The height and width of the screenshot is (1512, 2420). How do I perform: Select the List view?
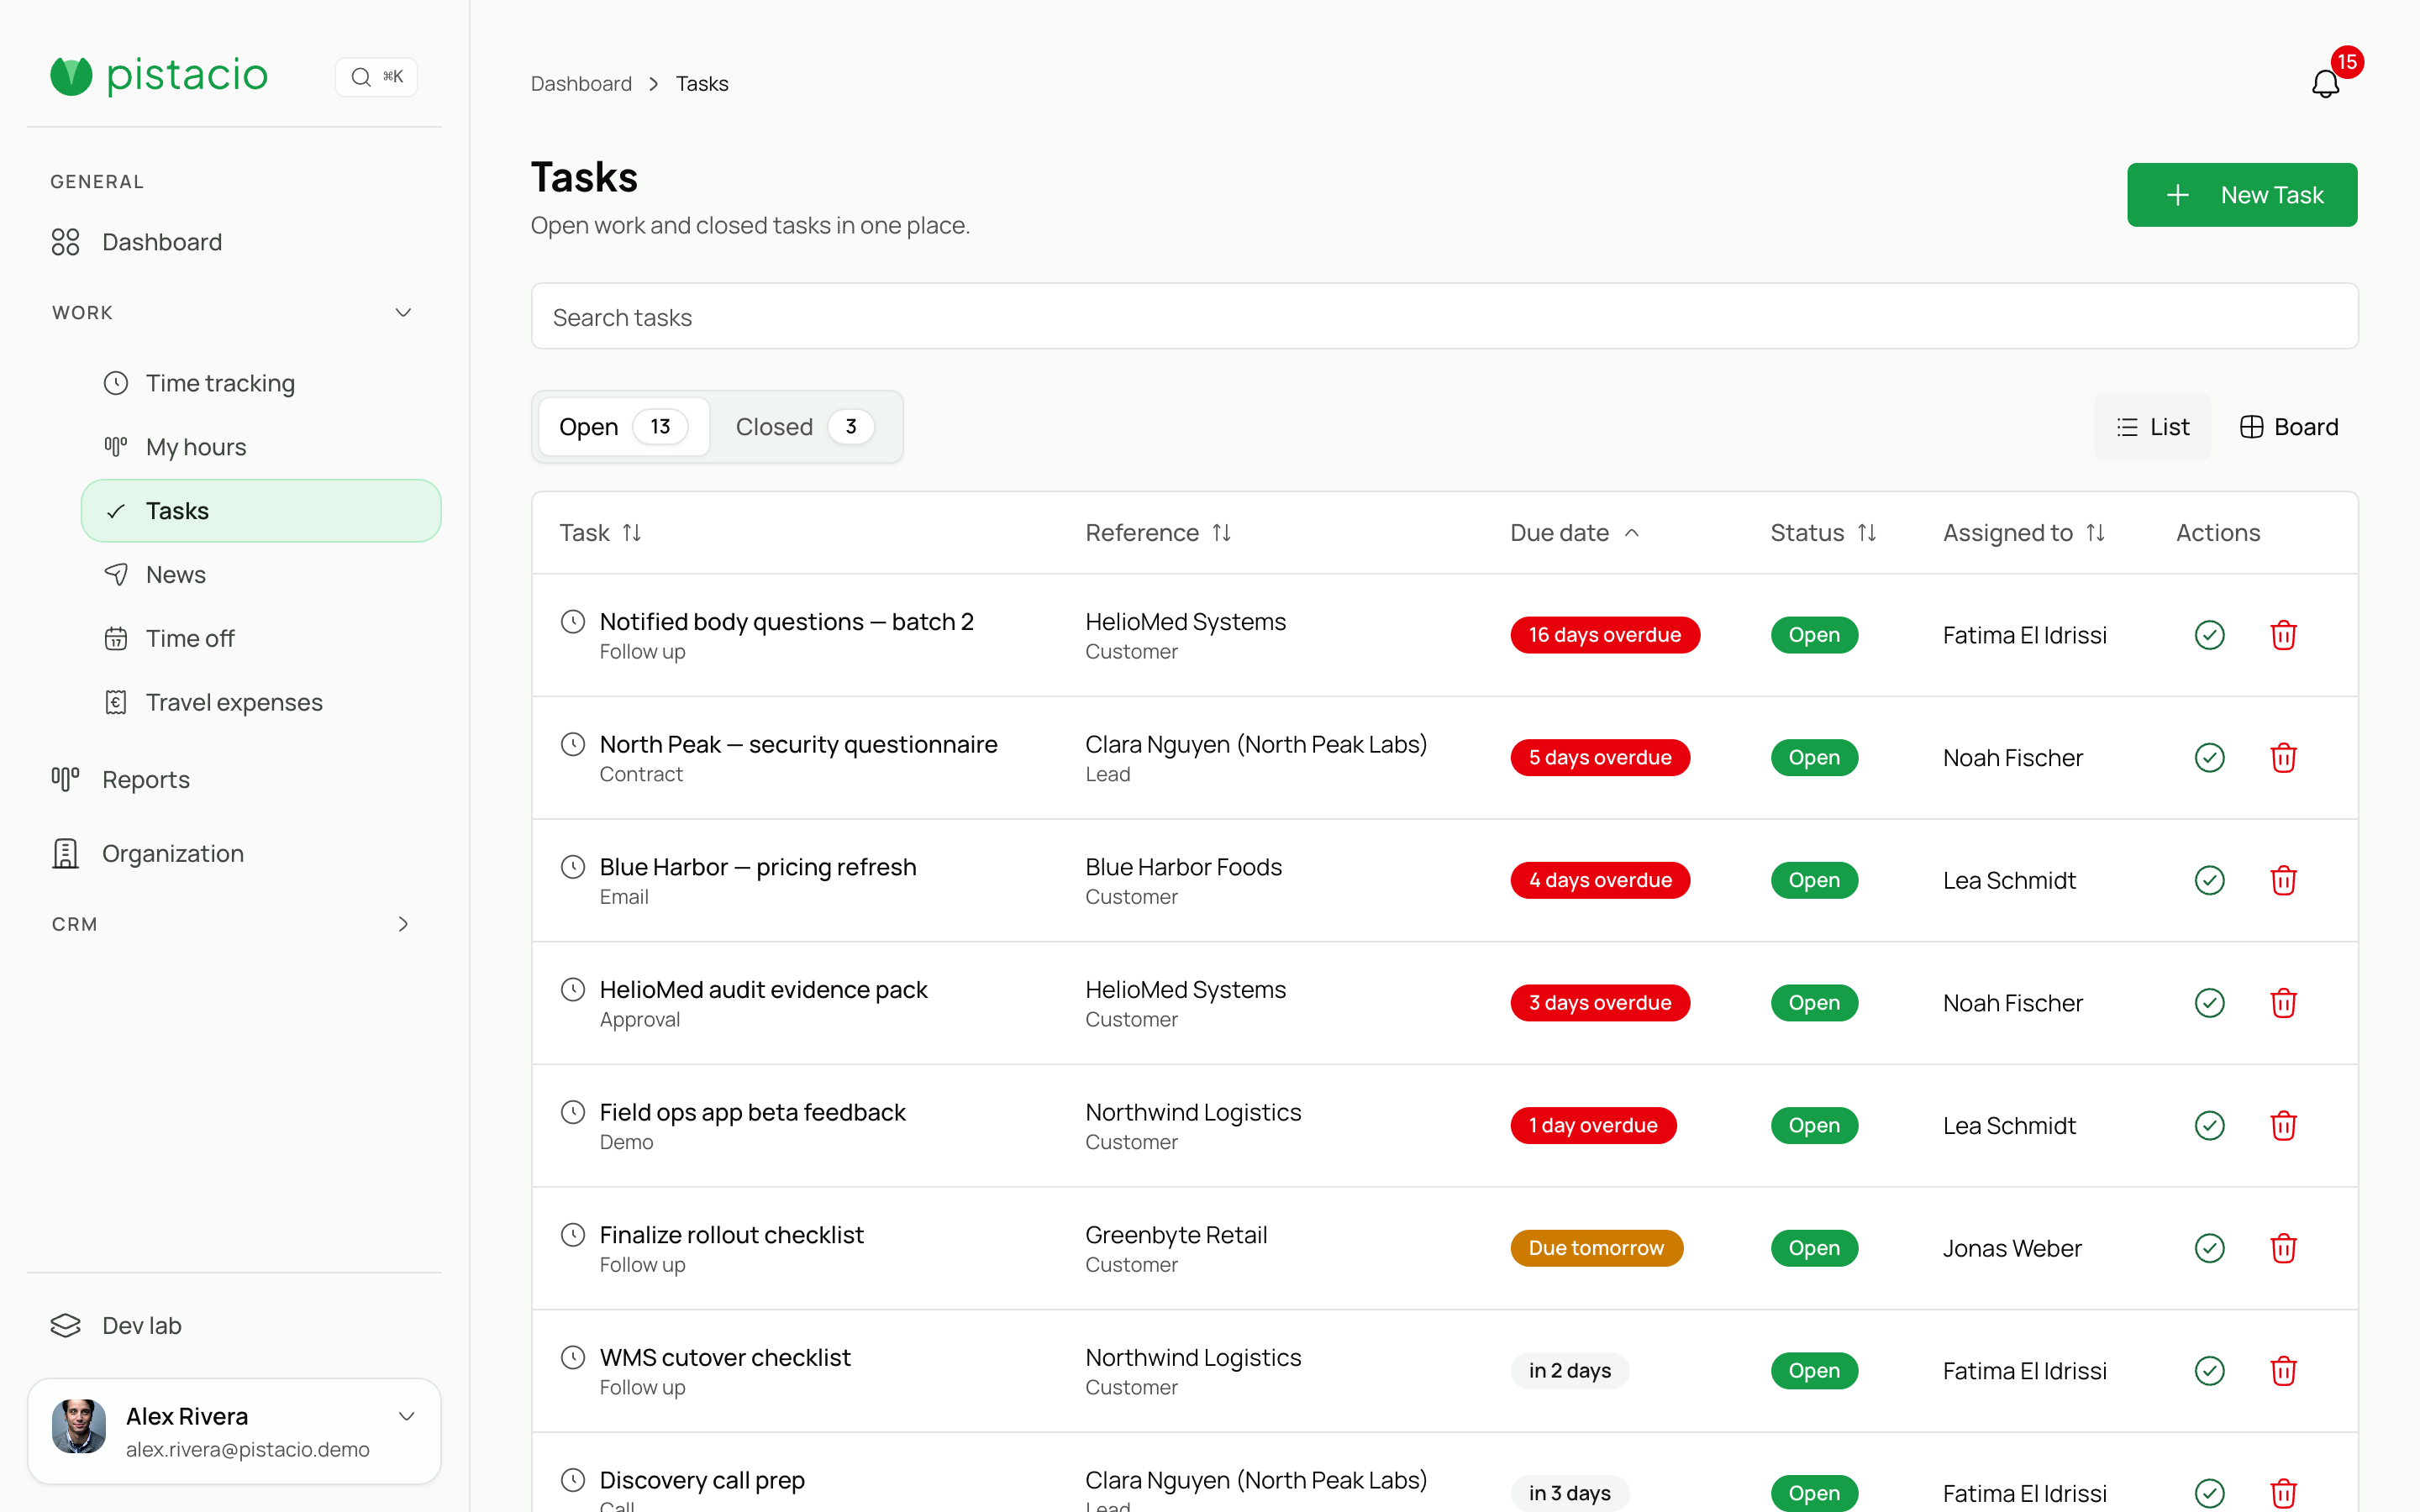pos(2152,427)
